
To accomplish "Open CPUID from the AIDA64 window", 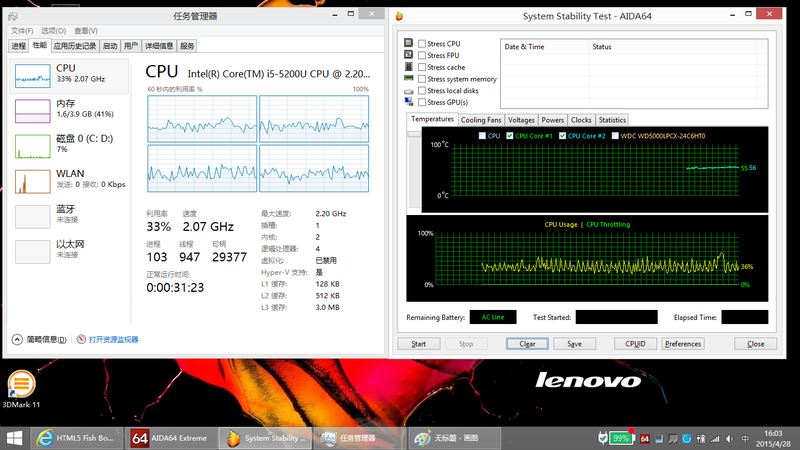I will [x=635, y=344].
